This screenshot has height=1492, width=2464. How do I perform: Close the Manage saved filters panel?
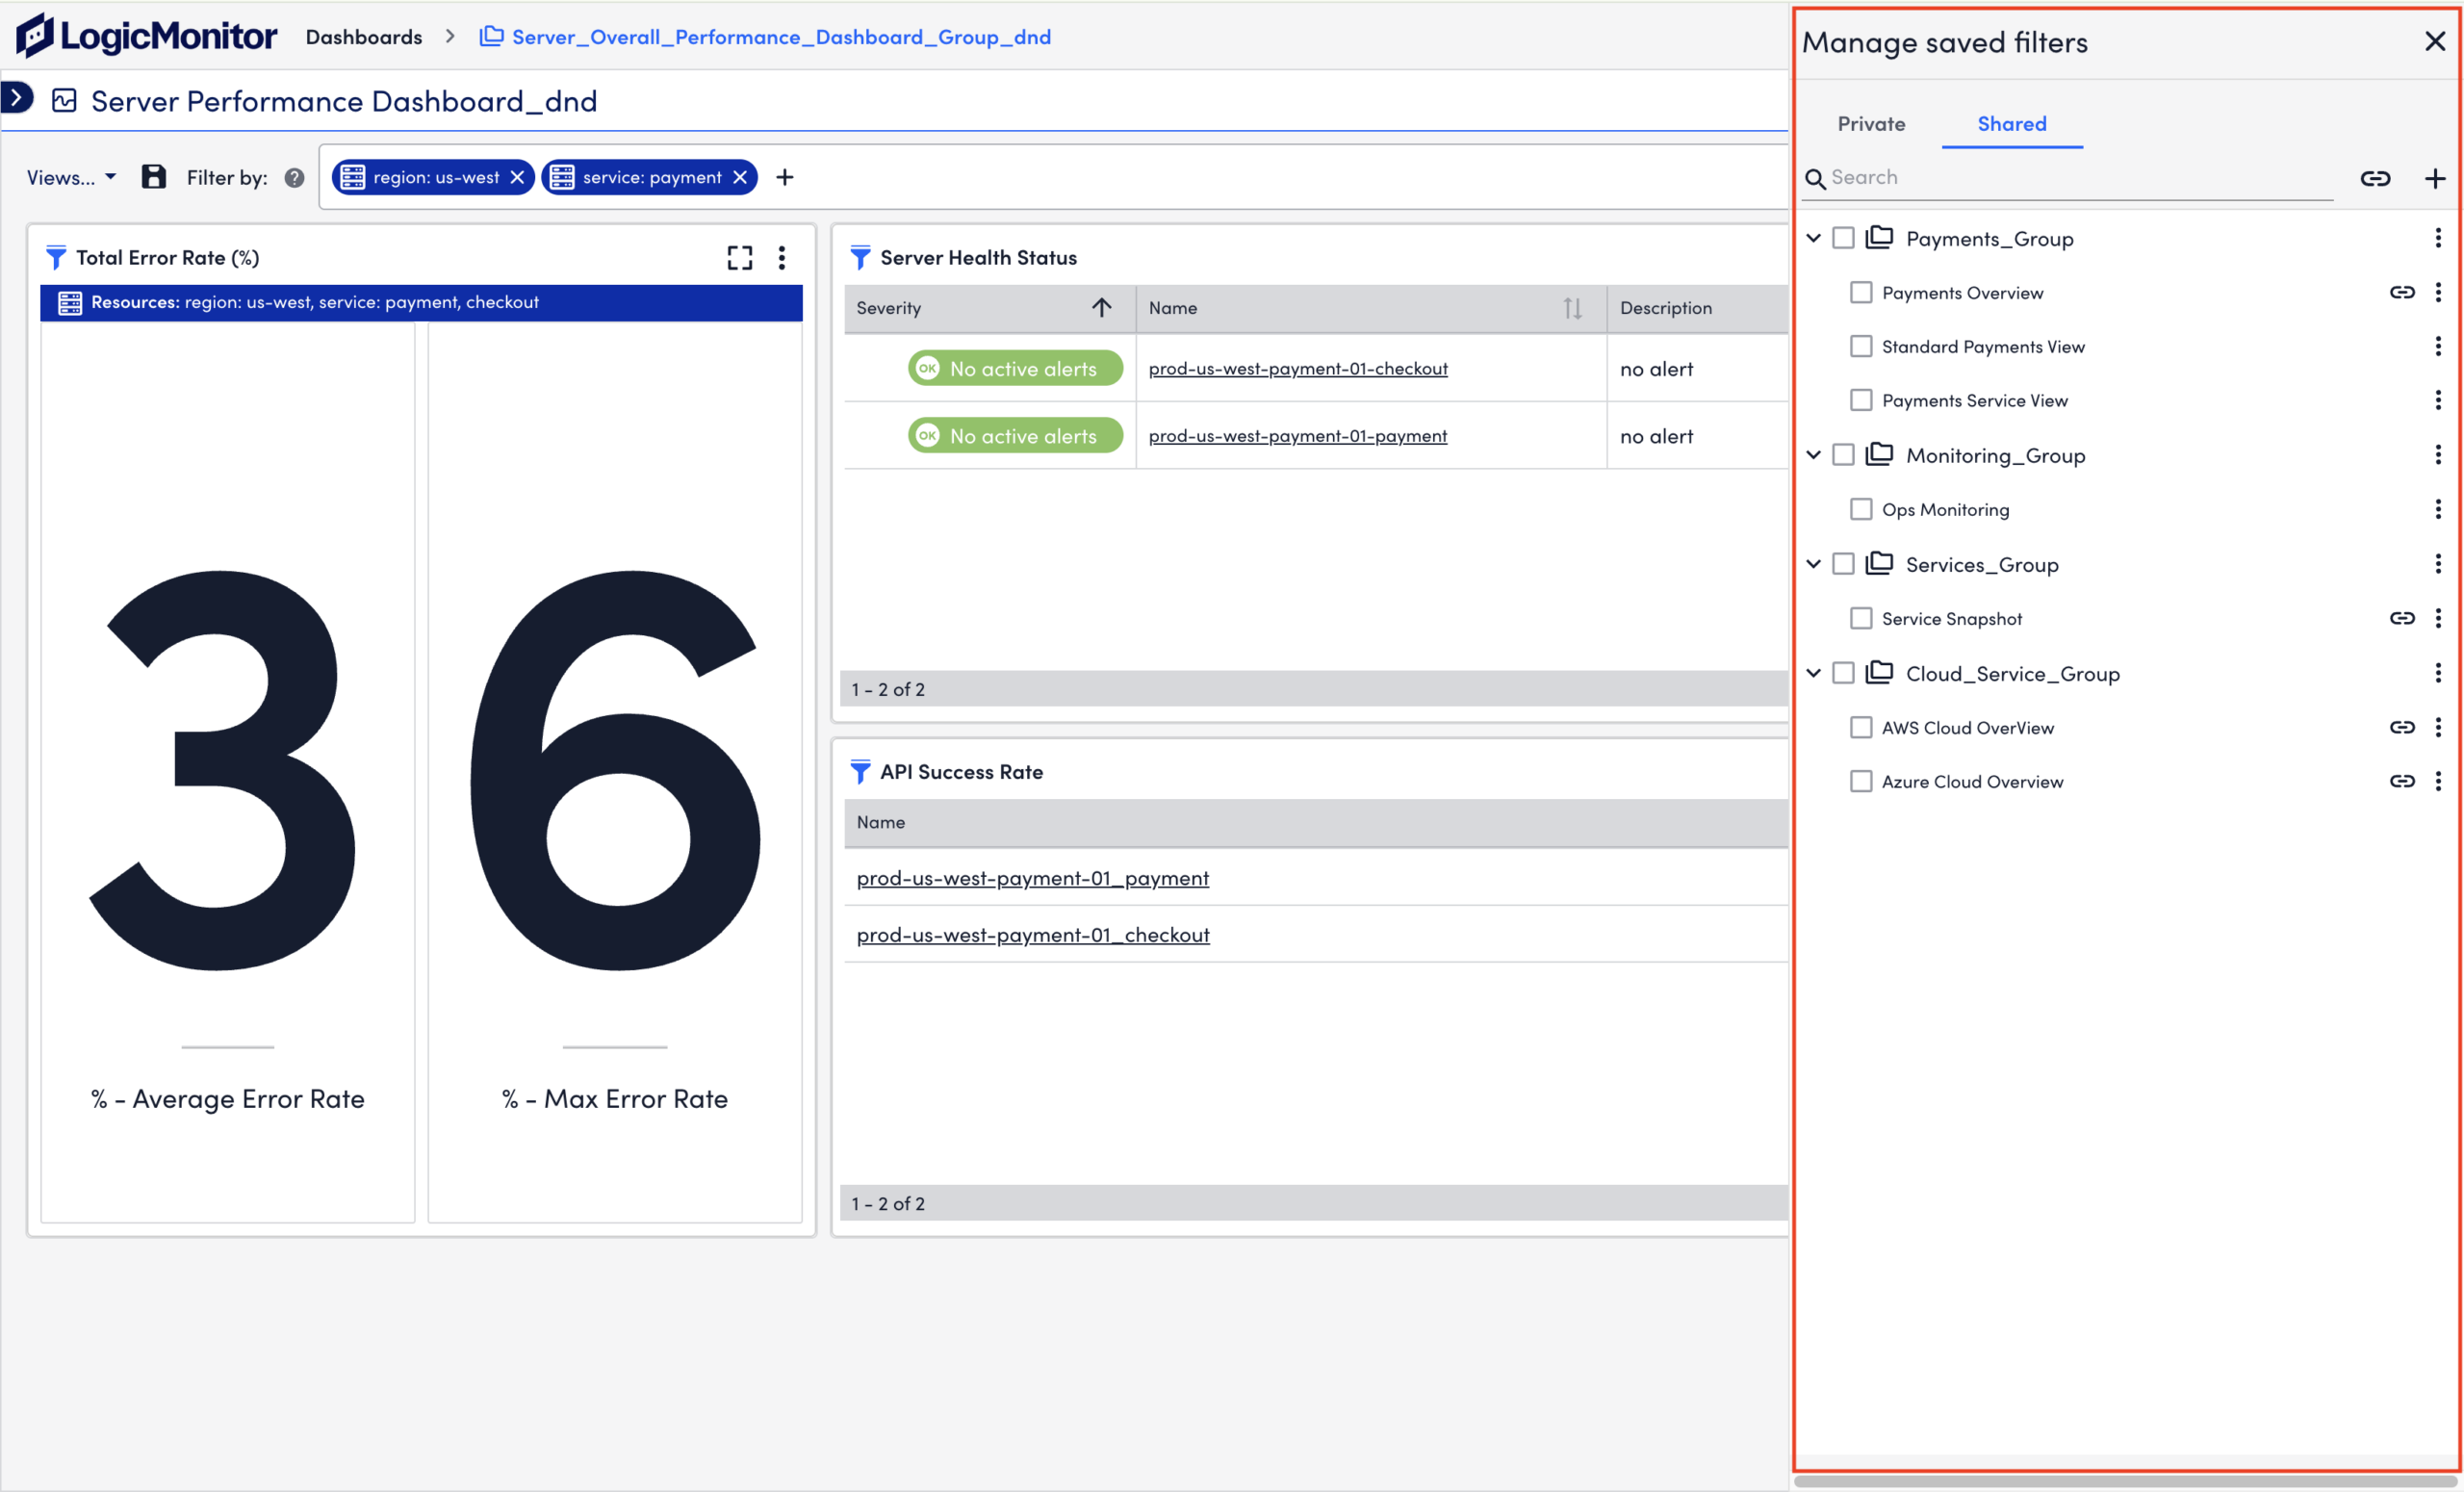(x=2435, y=41)
